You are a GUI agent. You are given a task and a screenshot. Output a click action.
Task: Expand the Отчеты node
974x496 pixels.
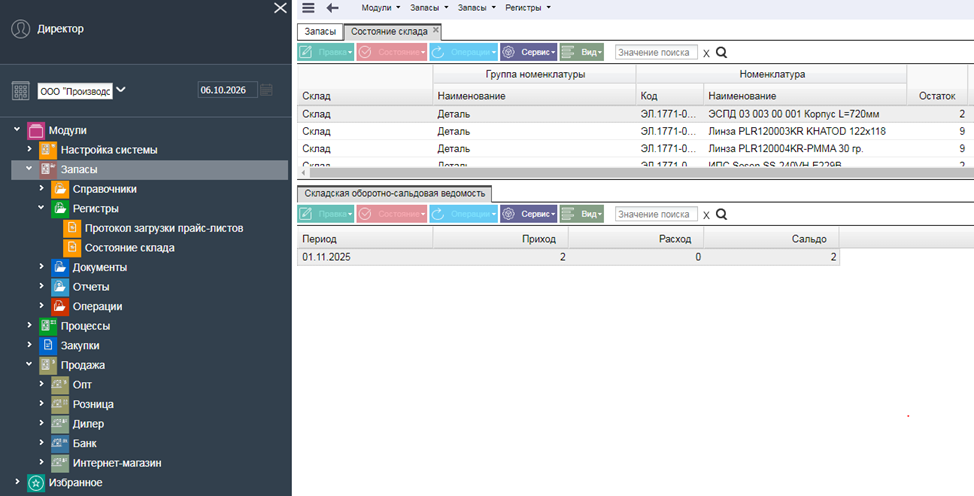pyautogui.click(x=42, y=286)
